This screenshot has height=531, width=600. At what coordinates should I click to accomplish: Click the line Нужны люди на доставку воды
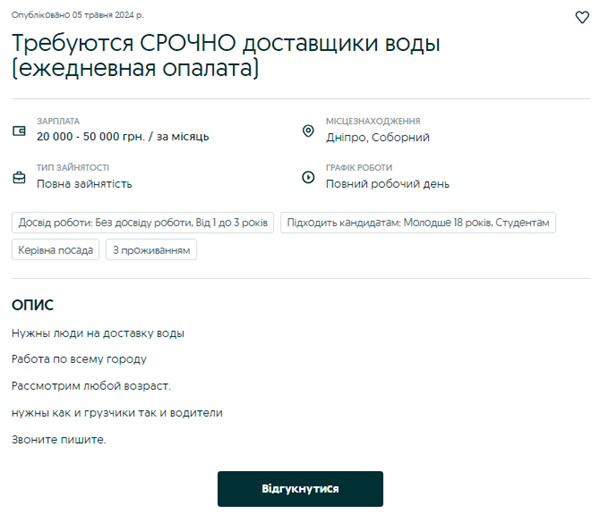coord(98,333)
